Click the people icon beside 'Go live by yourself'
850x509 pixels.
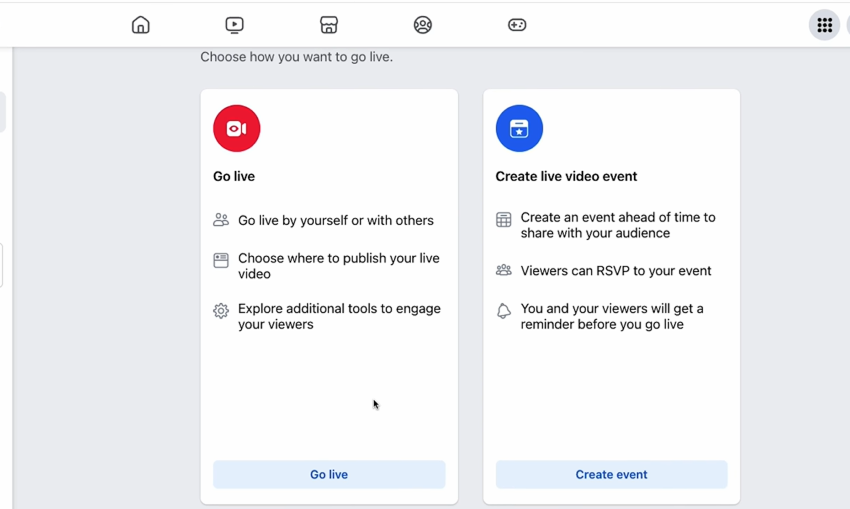tap(221, 220)
